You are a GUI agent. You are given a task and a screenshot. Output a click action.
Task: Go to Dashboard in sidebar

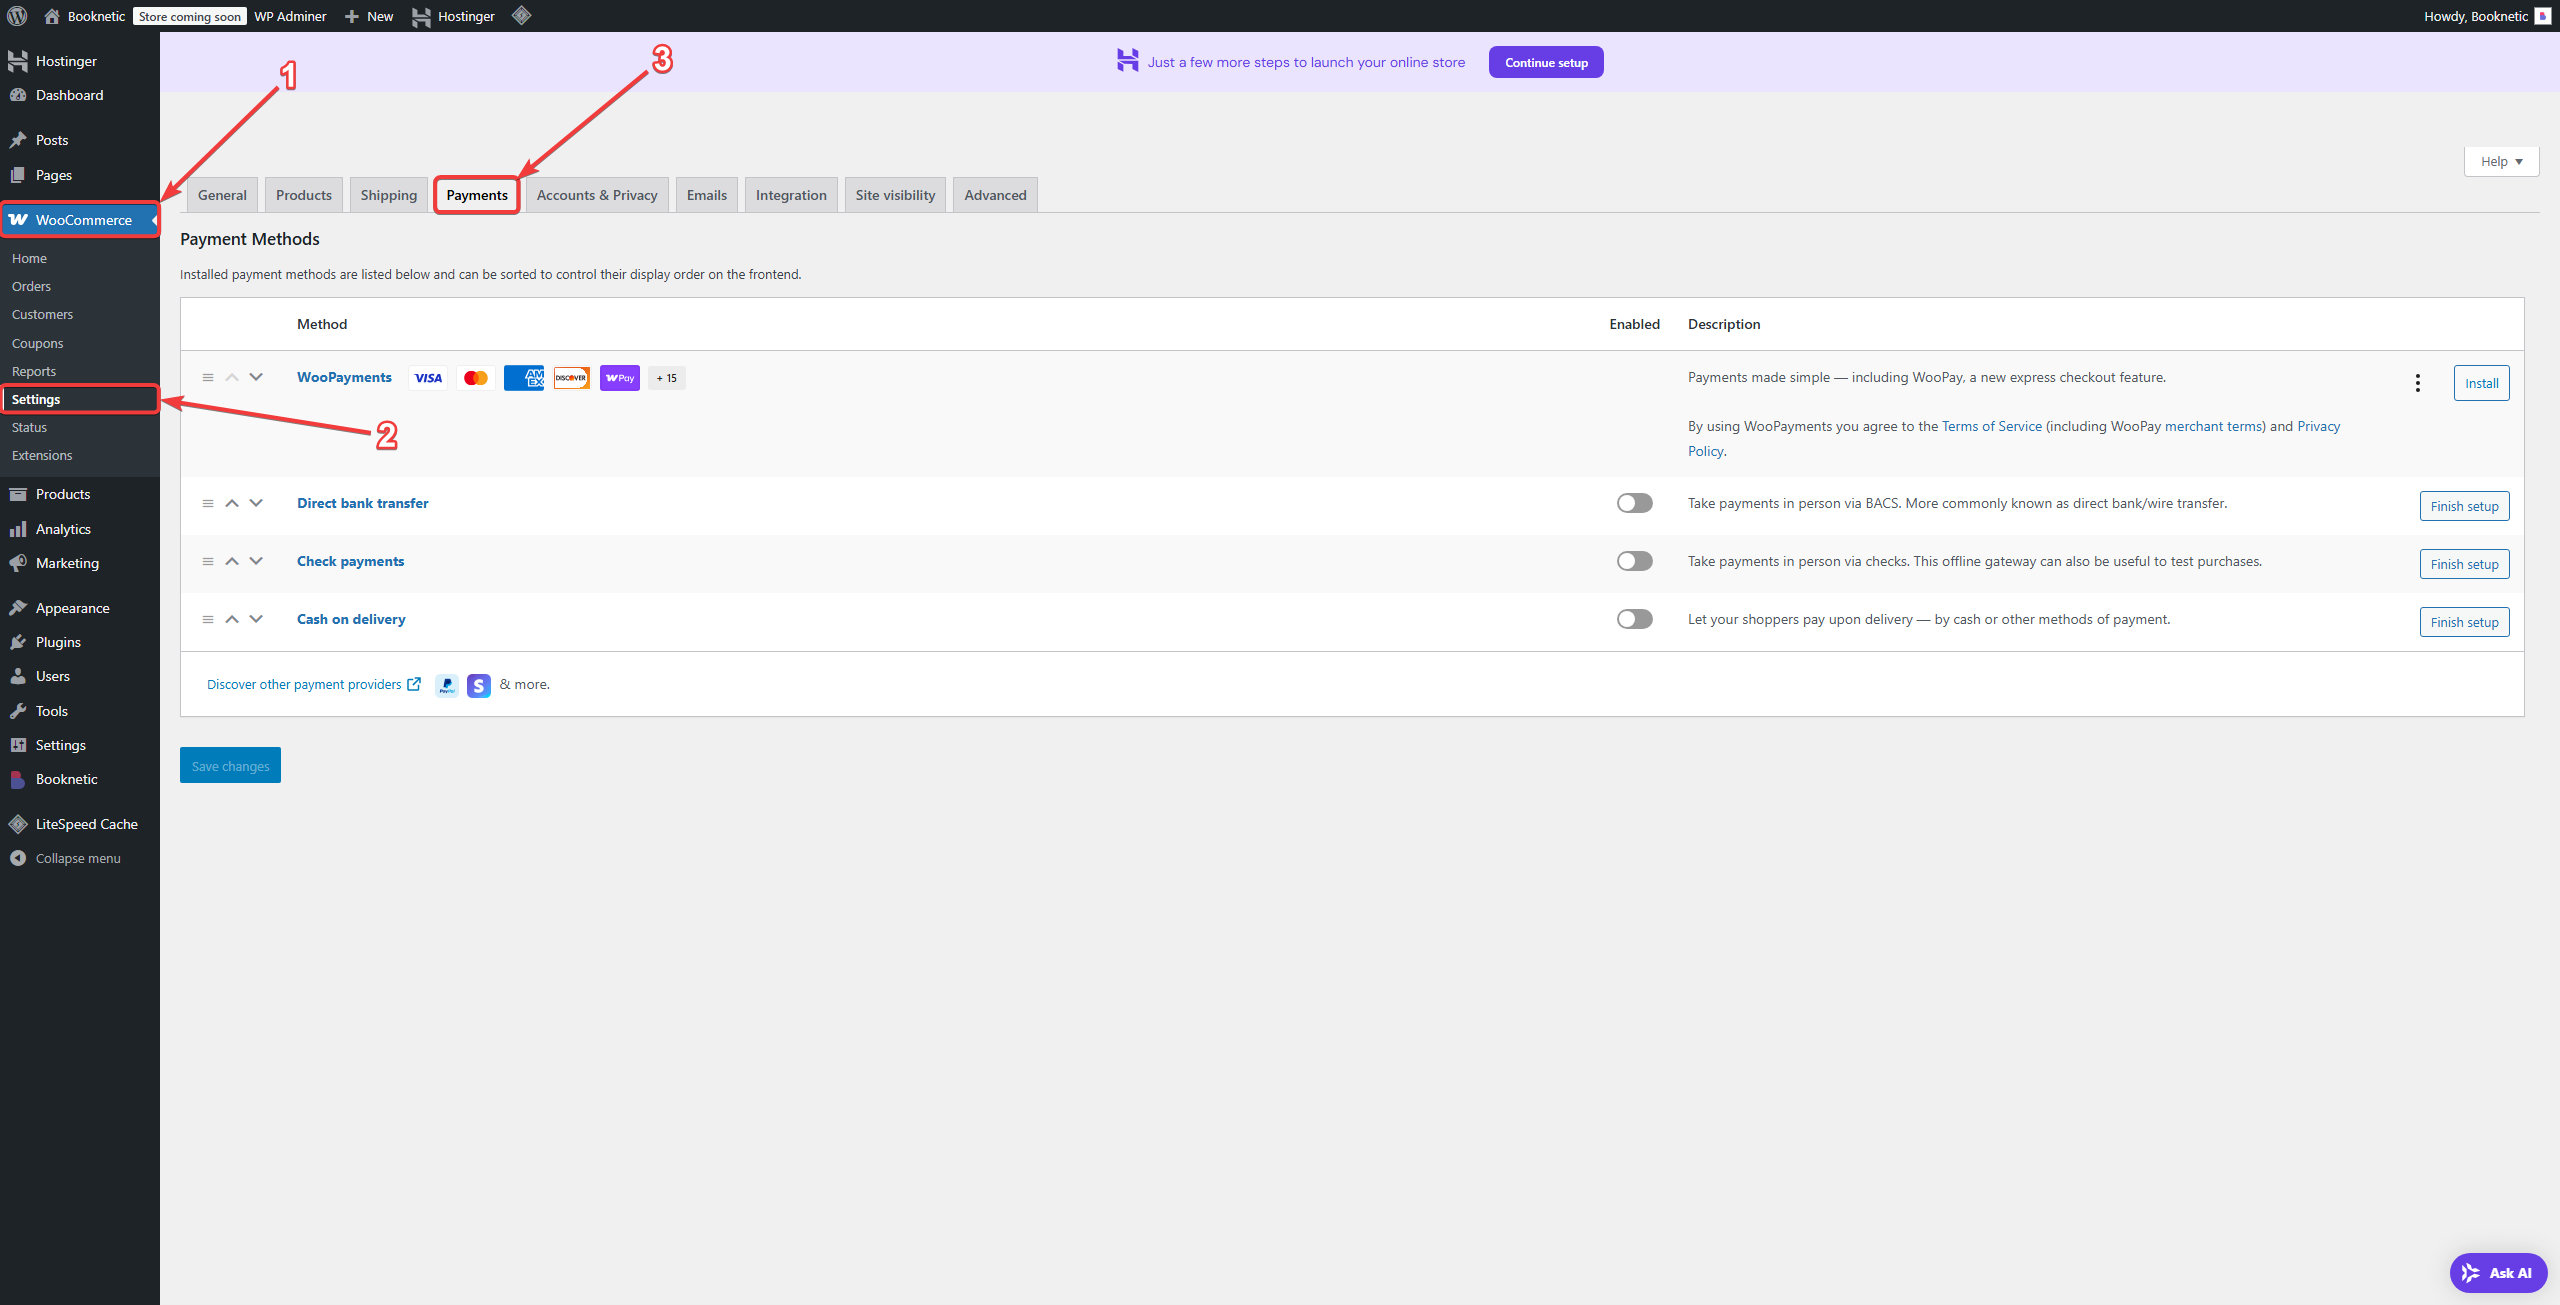pos(80,95)
